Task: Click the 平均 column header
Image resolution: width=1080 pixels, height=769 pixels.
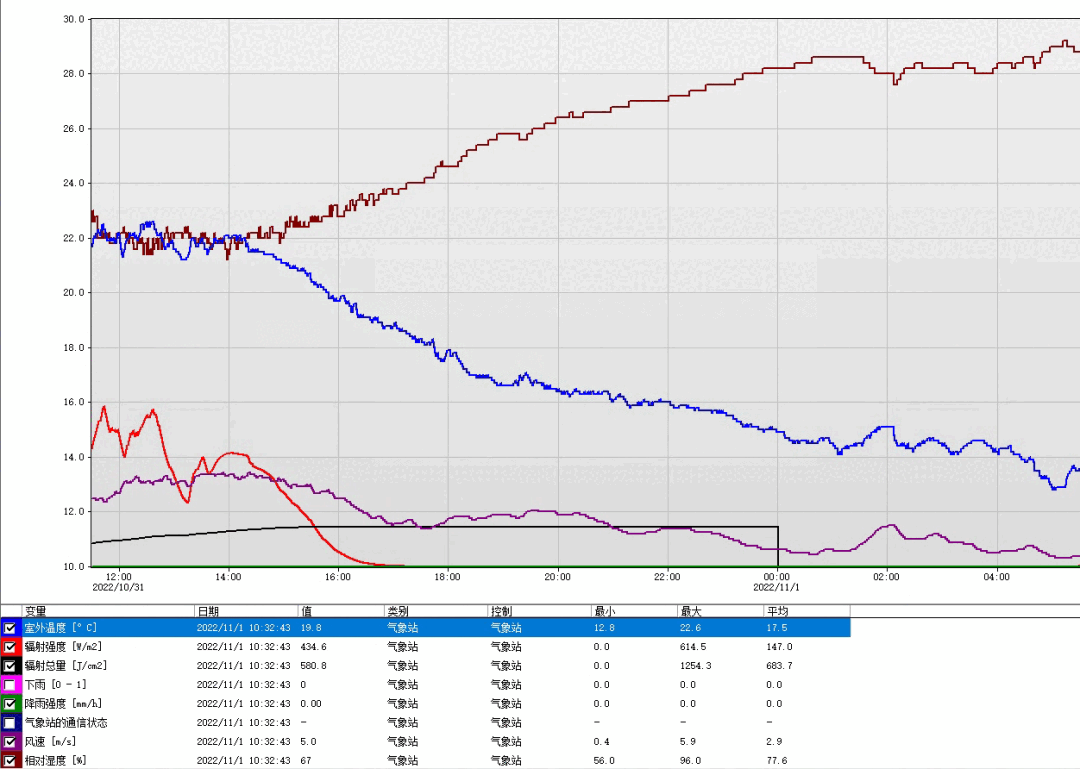Action: [806, 610]
